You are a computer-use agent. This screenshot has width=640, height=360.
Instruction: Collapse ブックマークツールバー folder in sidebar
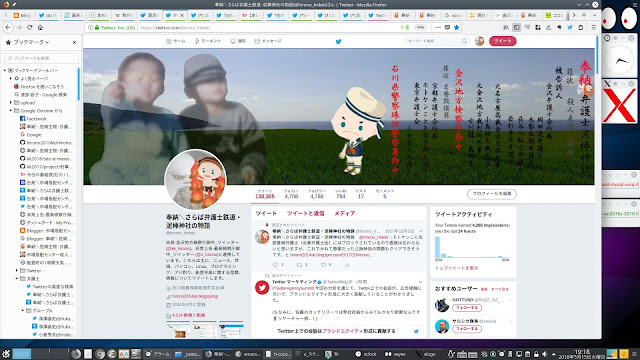pyautogui.click(x=5, y=70)
